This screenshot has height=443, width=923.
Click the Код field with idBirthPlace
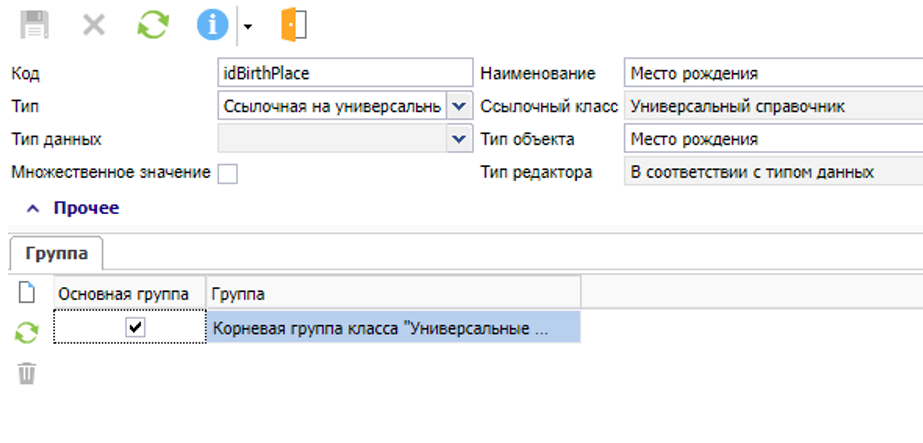344,73
